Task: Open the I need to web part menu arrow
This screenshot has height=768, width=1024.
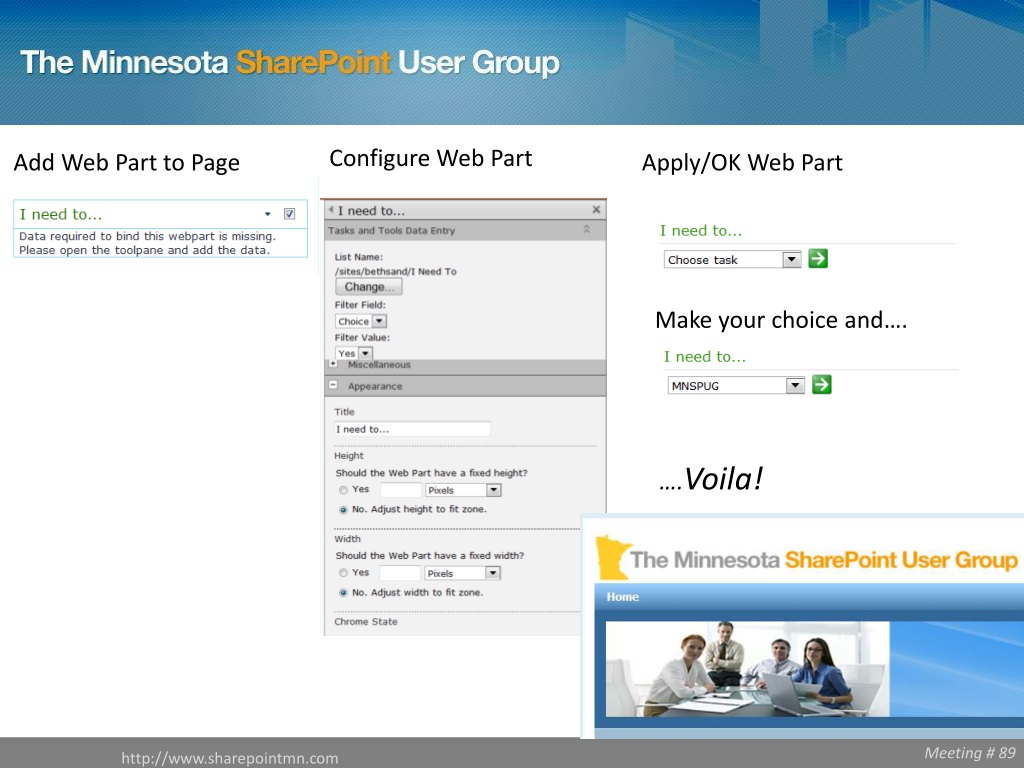Action: pyautogui.click(x=267, y=214)
